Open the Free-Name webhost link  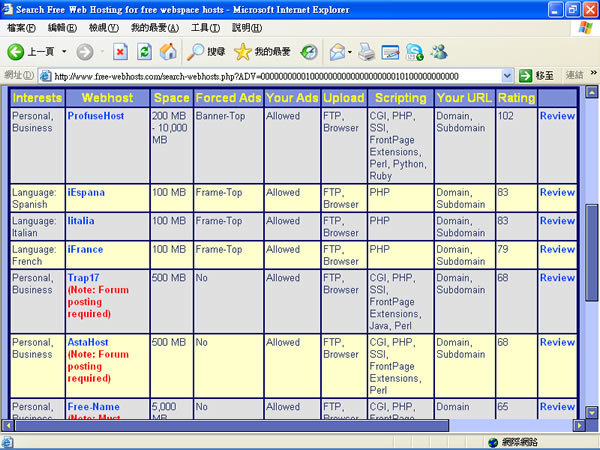click(x=94, y=407)
